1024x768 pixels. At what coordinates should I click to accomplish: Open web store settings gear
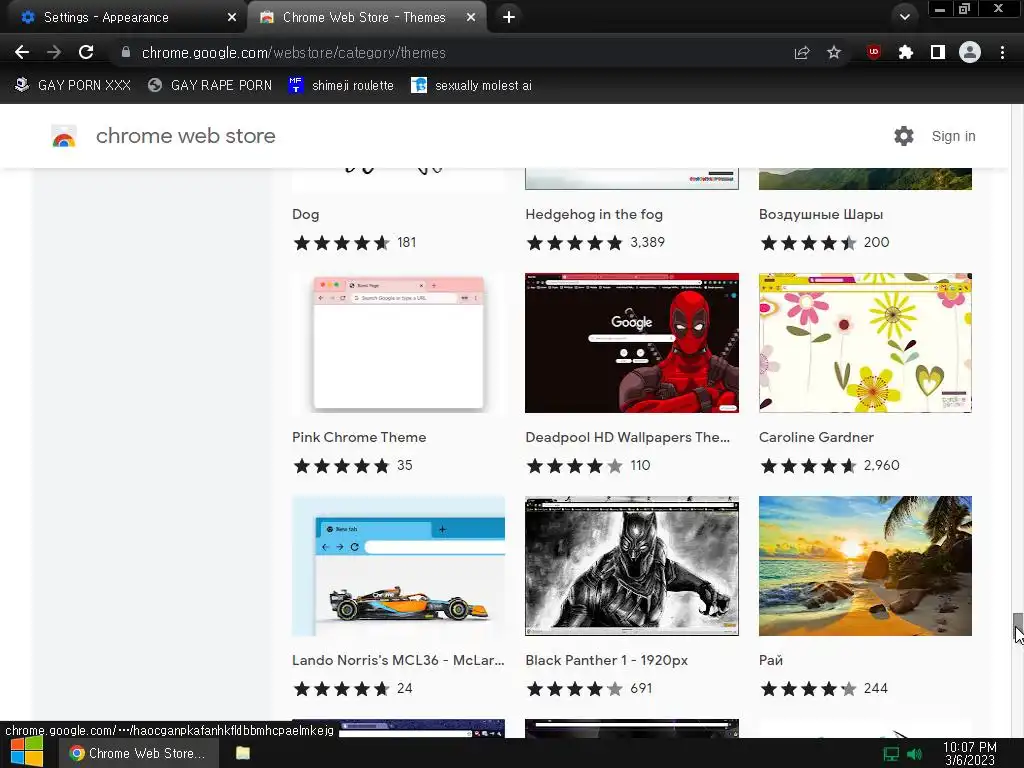pyautogui.click(x=904, y=136)
